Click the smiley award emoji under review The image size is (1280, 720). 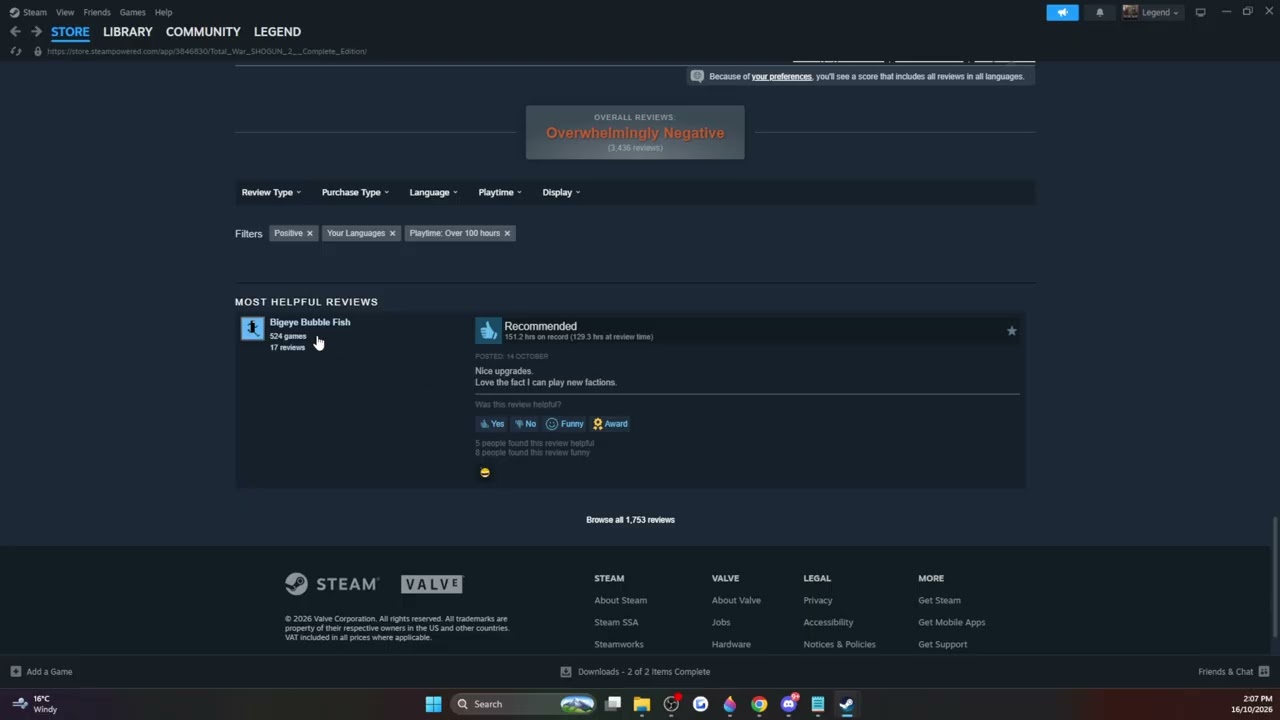pos(485,473)
